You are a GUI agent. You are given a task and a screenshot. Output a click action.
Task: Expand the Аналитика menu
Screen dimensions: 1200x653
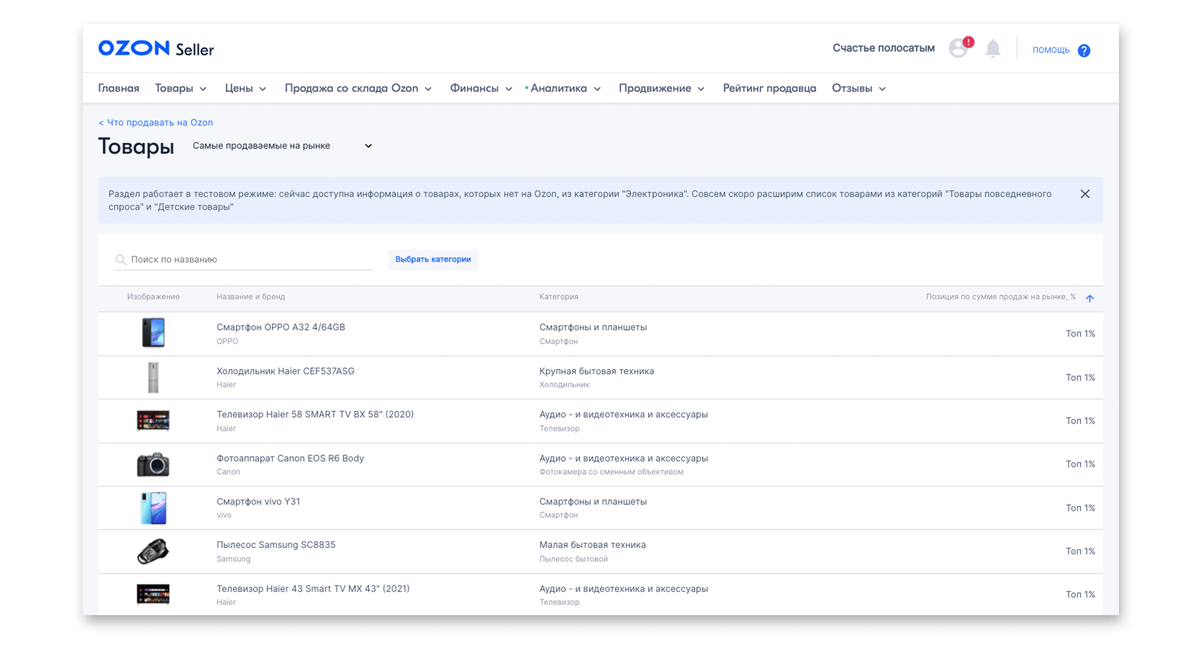coord(565,88)
